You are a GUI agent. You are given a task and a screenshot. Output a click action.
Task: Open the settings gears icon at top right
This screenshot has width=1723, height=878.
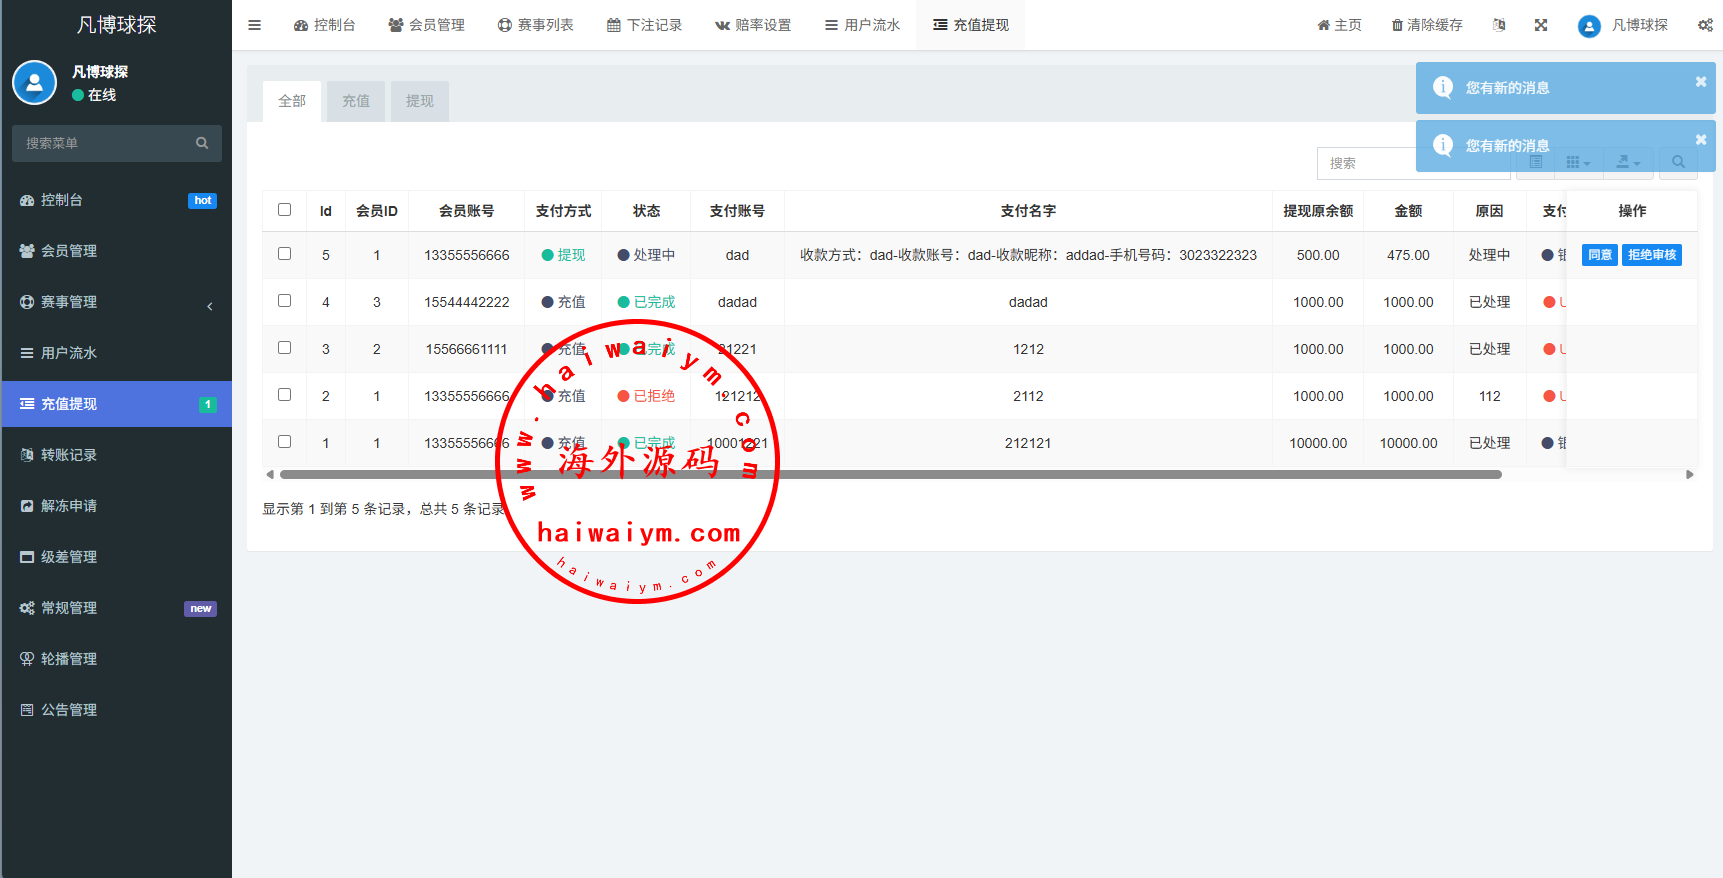[1705, 25]
